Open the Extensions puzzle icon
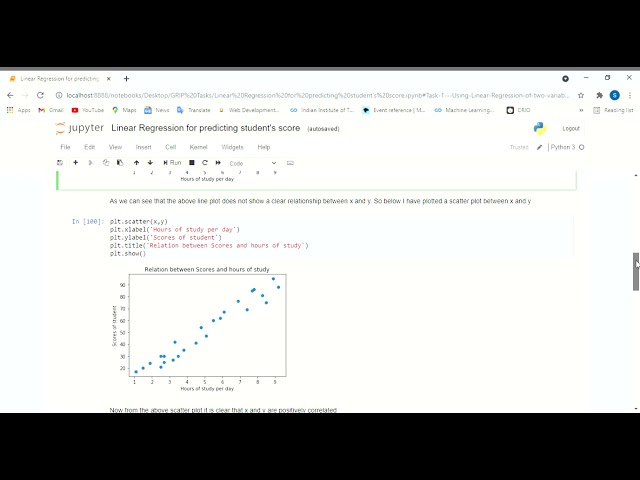 pyautogui.click(x=599, y=96)
